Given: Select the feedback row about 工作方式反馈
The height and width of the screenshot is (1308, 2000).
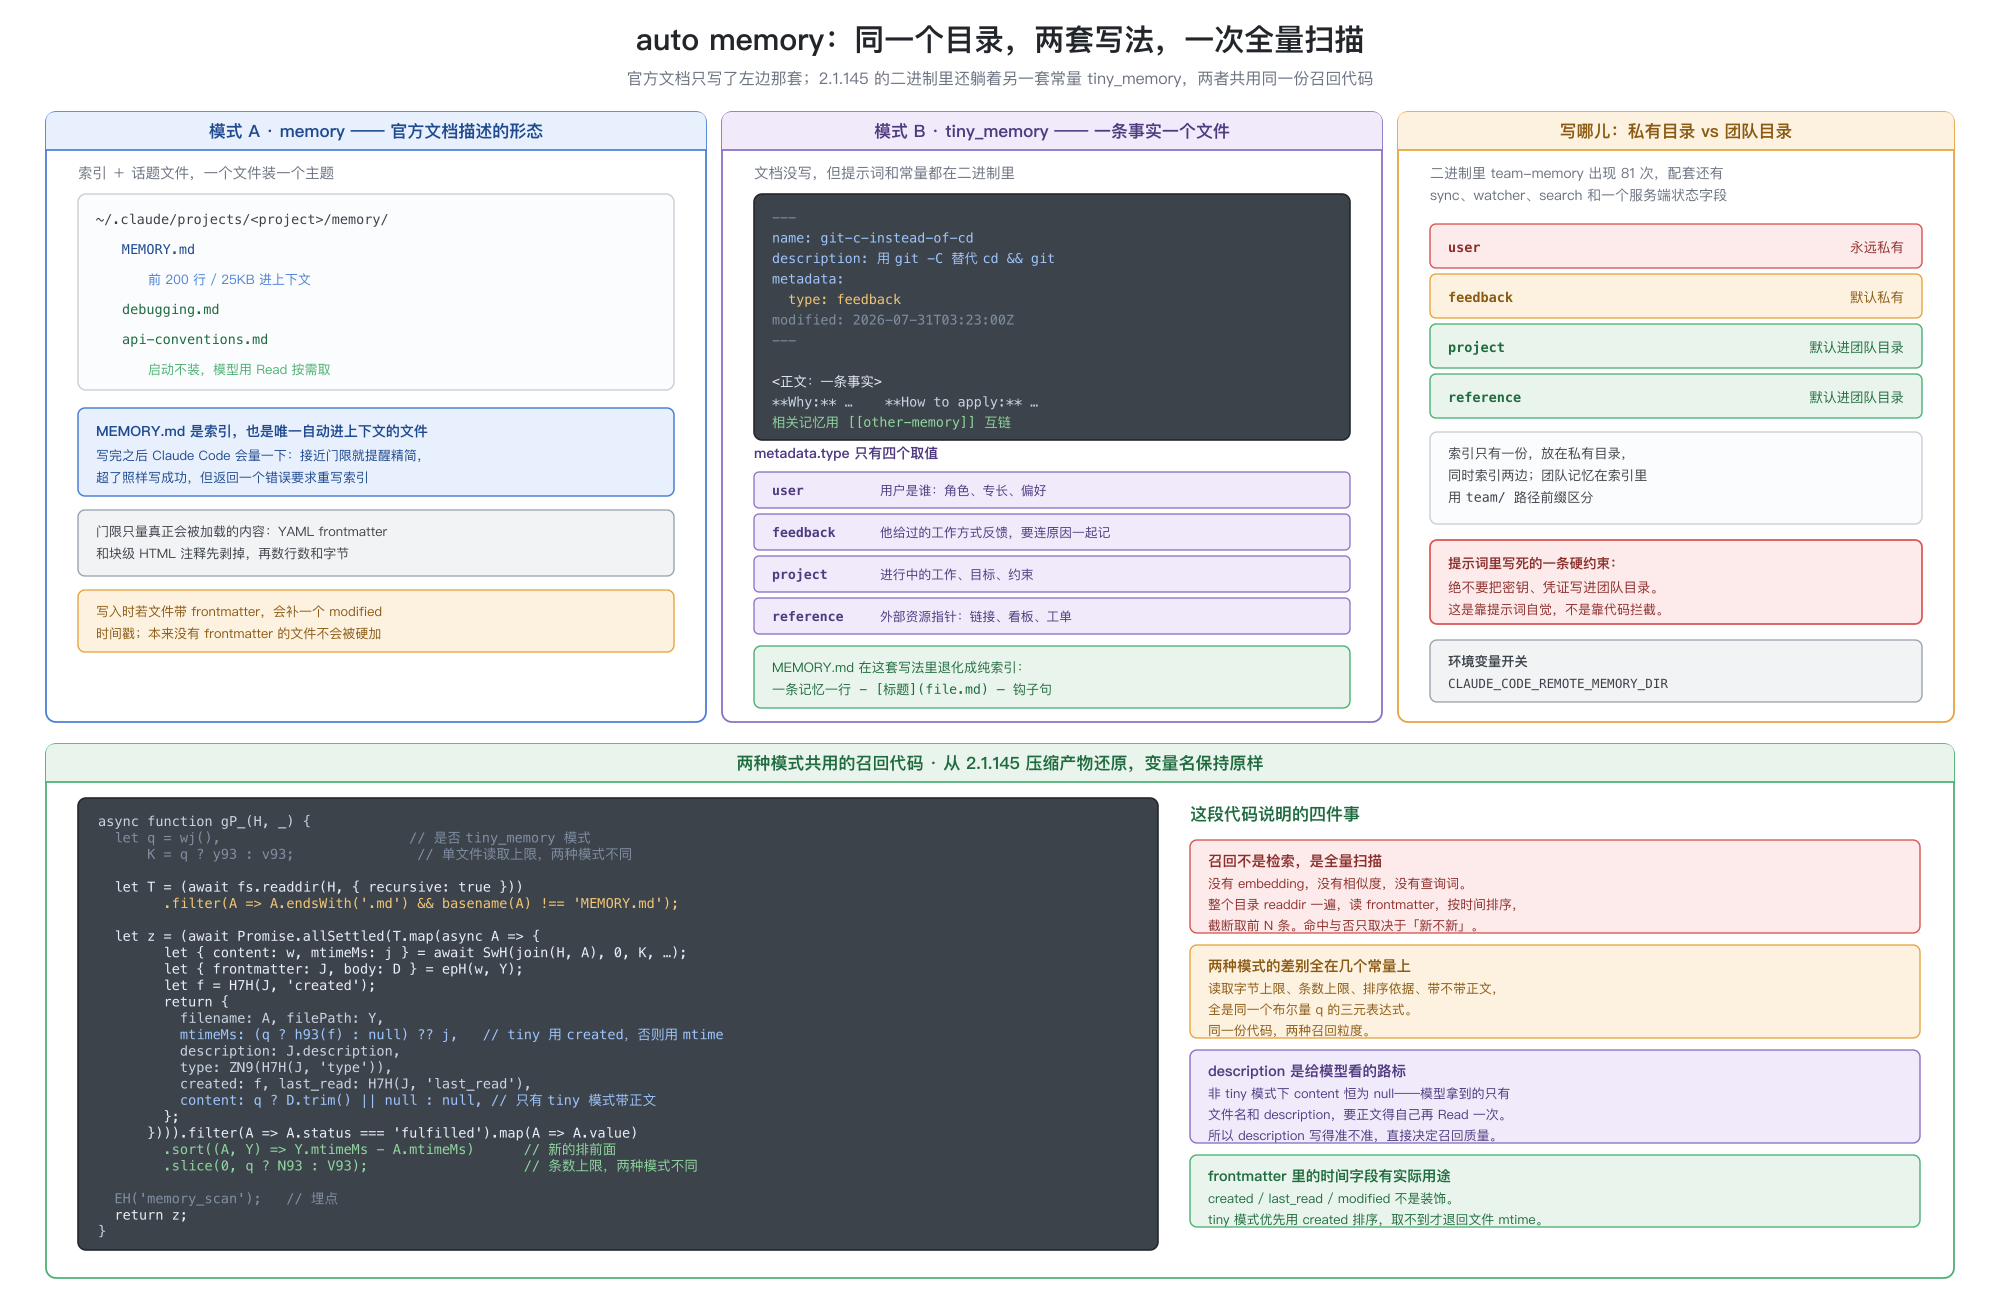Looking at the screenshot, I should point(1052,532).
